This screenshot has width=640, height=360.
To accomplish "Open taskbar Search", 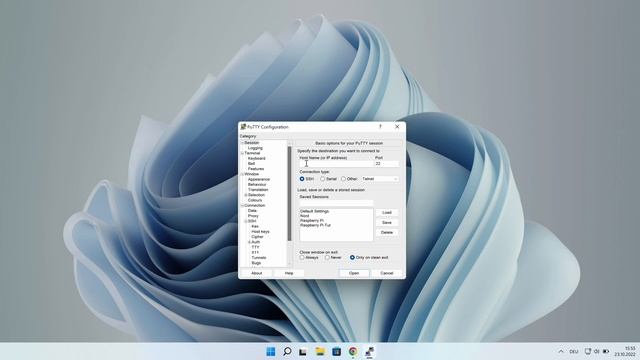I will click(287, 351).
